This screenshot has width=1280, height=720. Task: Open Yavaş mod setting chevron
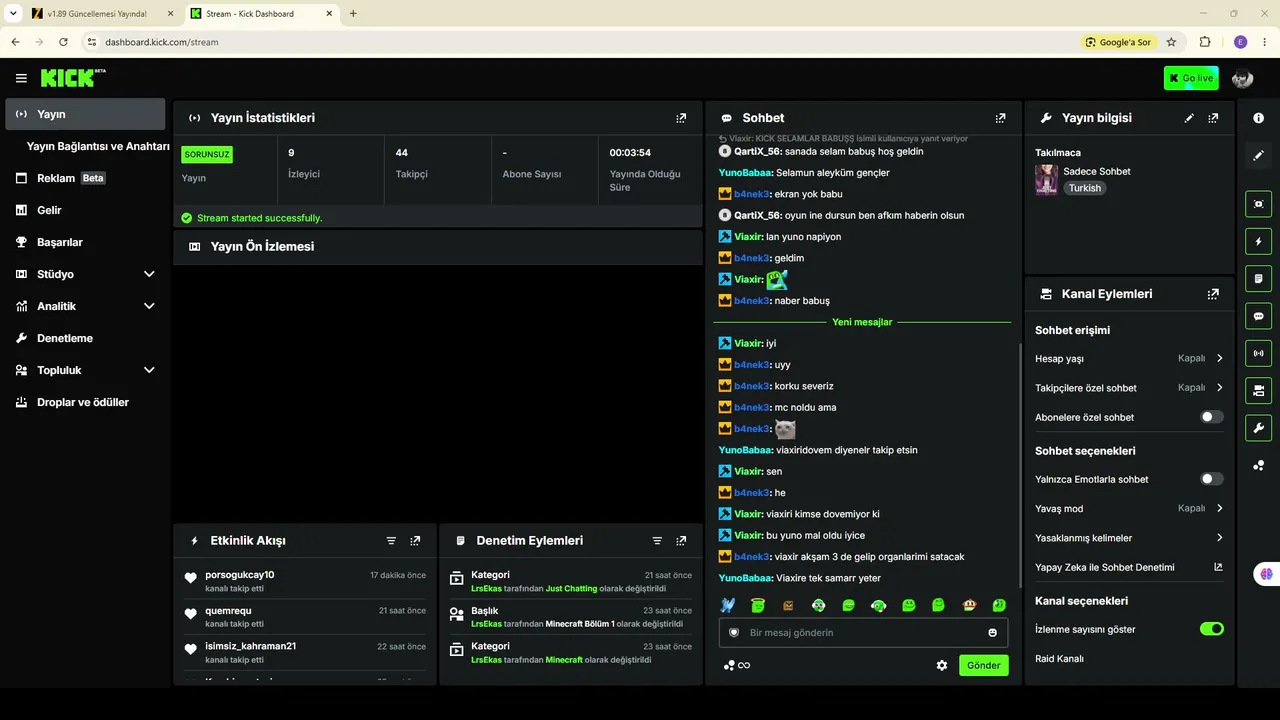[1220, 508]
